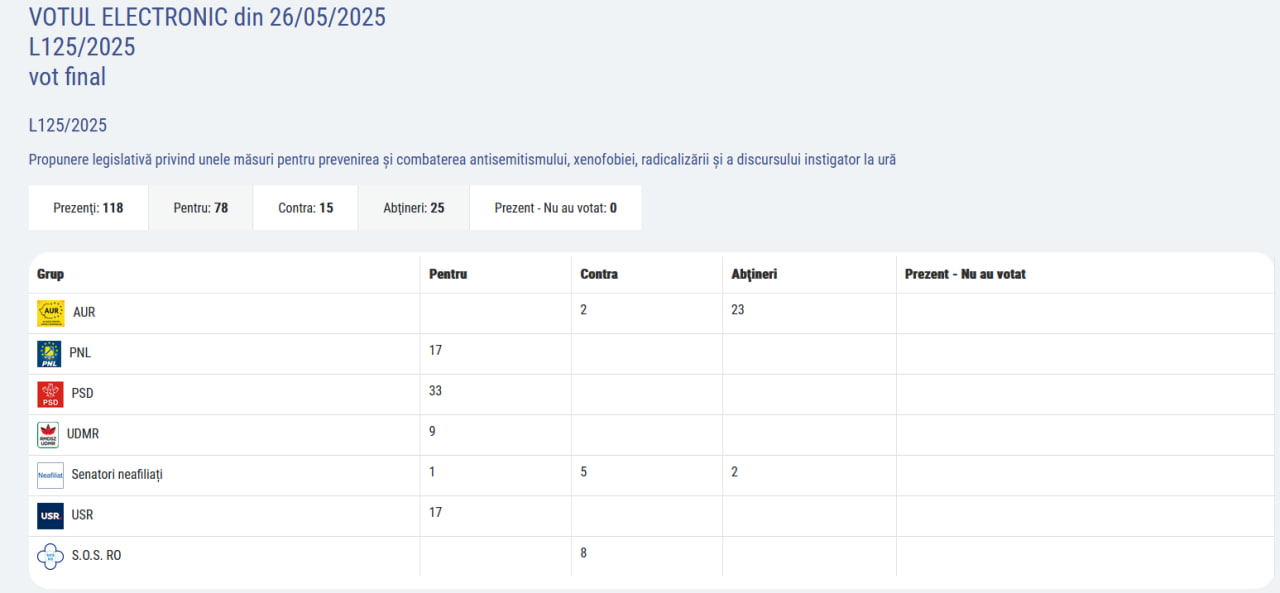Click the Neafiliat group icon
The width and height of the screenshot is (1280, 593).
pos(50,475)
